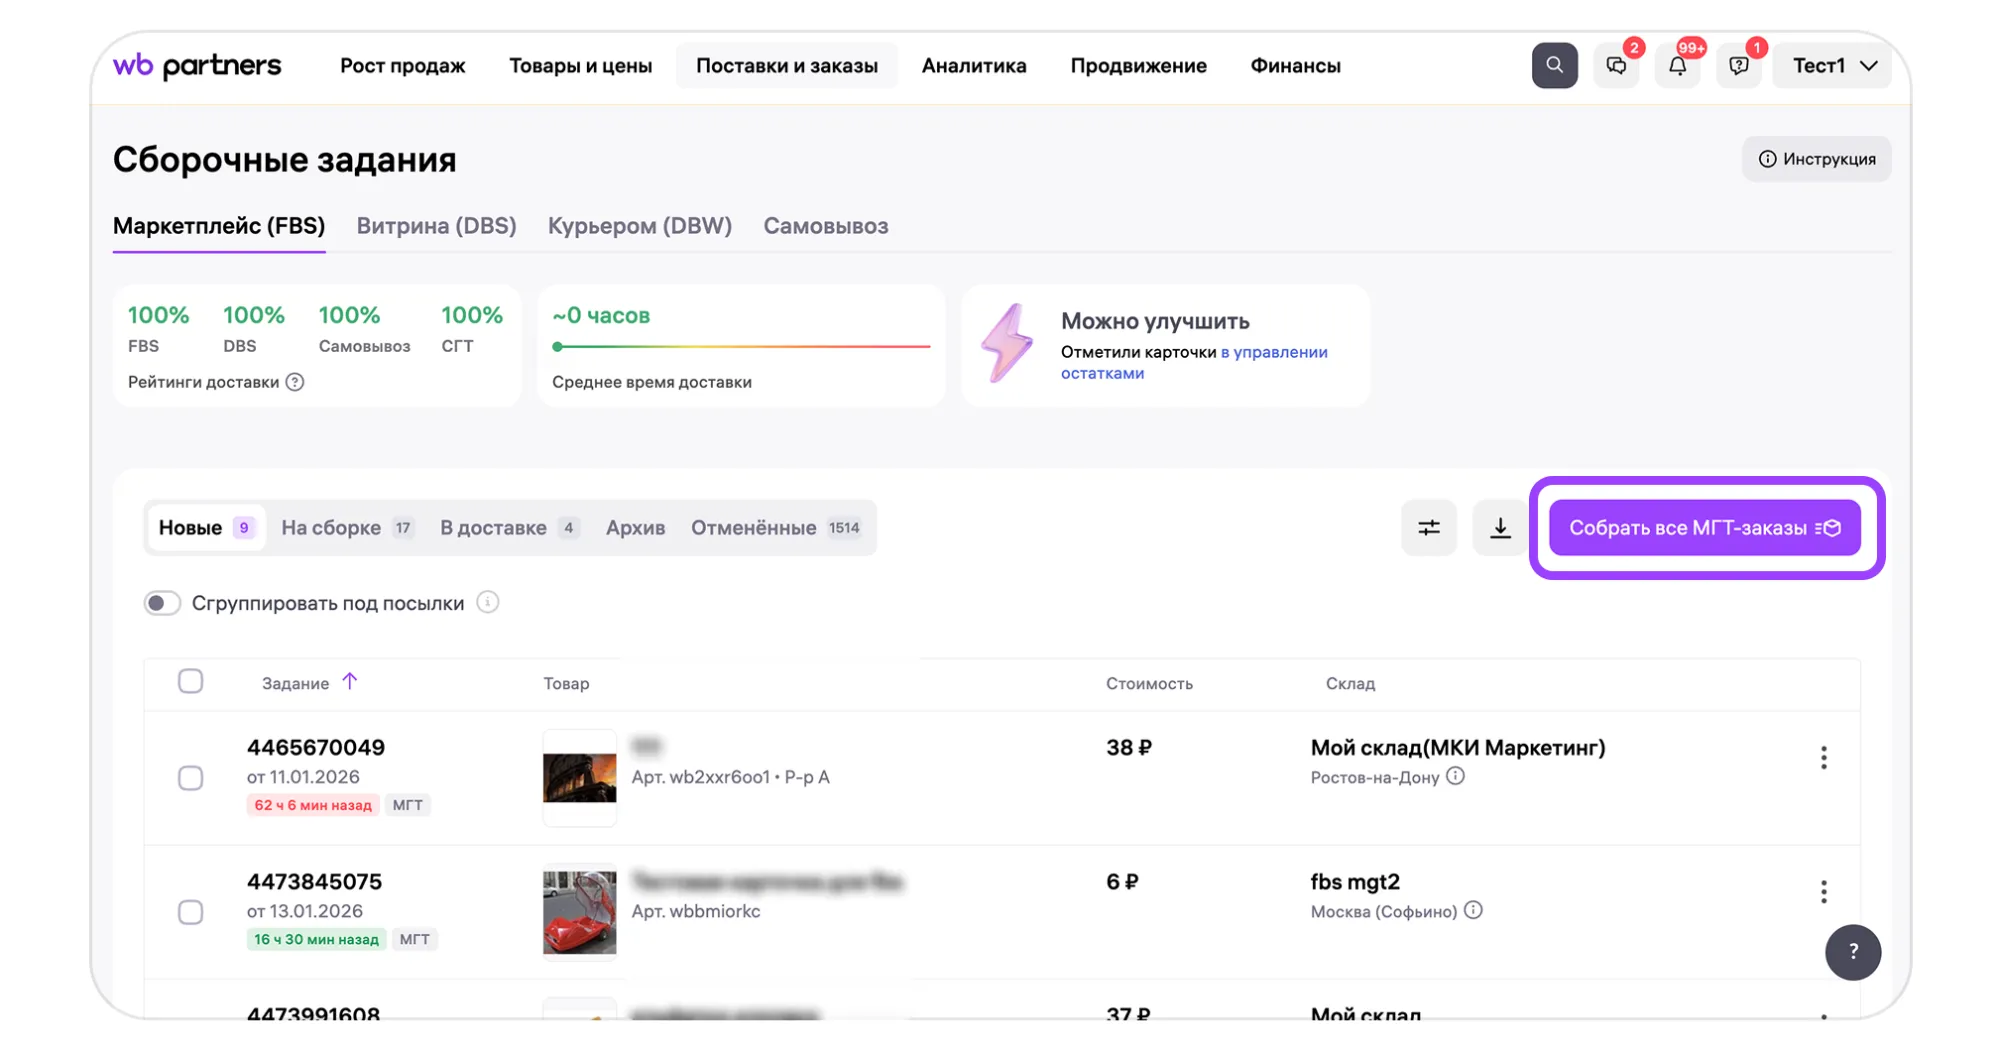Image resolution: width=1999 pixels, height=1051 pixels.
Task: Click the download icon button
Action: click(x=1499, y=528)
